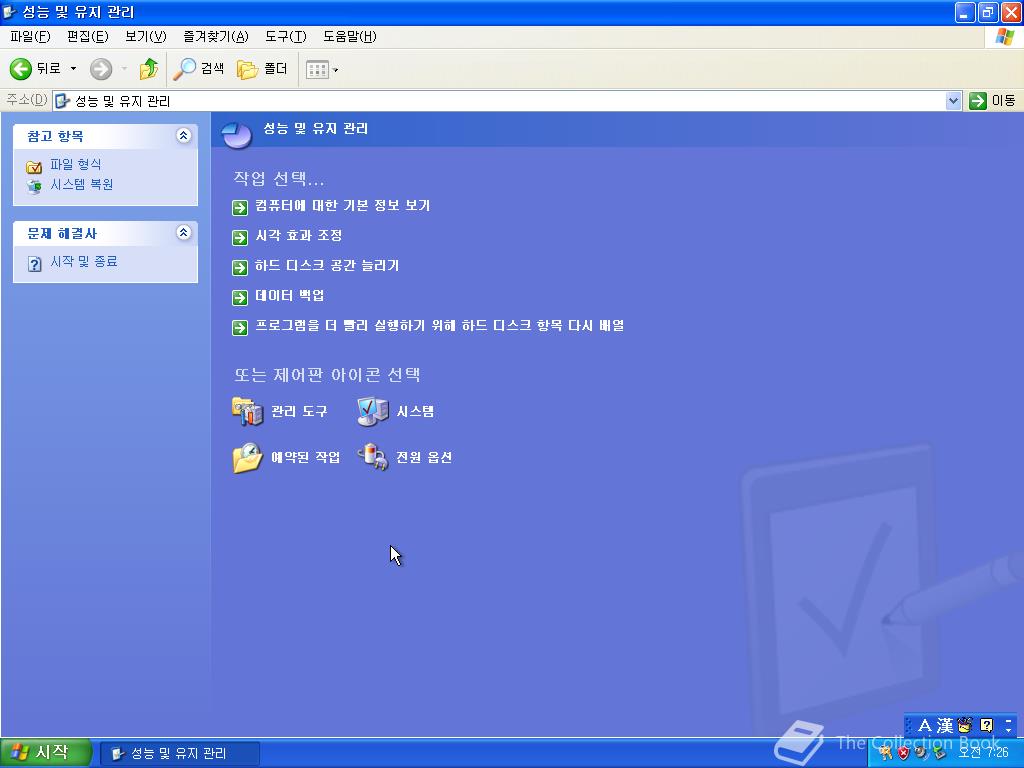
Task: Open the 파일(F) menu
Action: click(x=30, y=37)
